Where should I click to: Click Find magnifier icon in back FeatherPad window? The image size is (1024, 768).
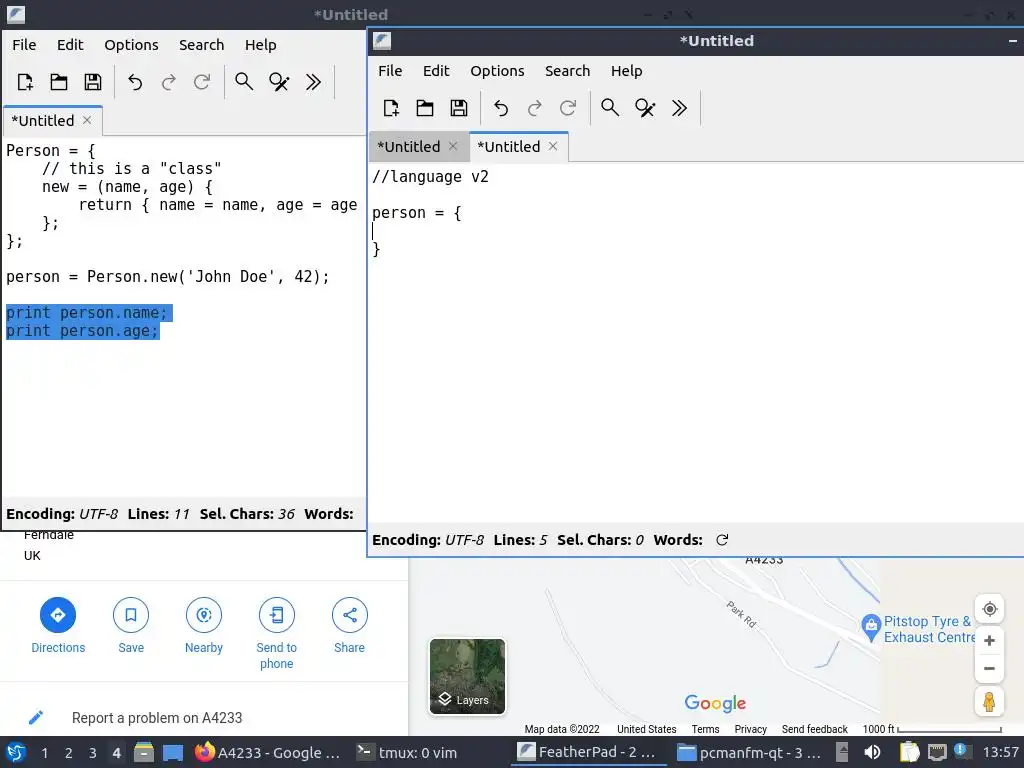pos(244,82)
